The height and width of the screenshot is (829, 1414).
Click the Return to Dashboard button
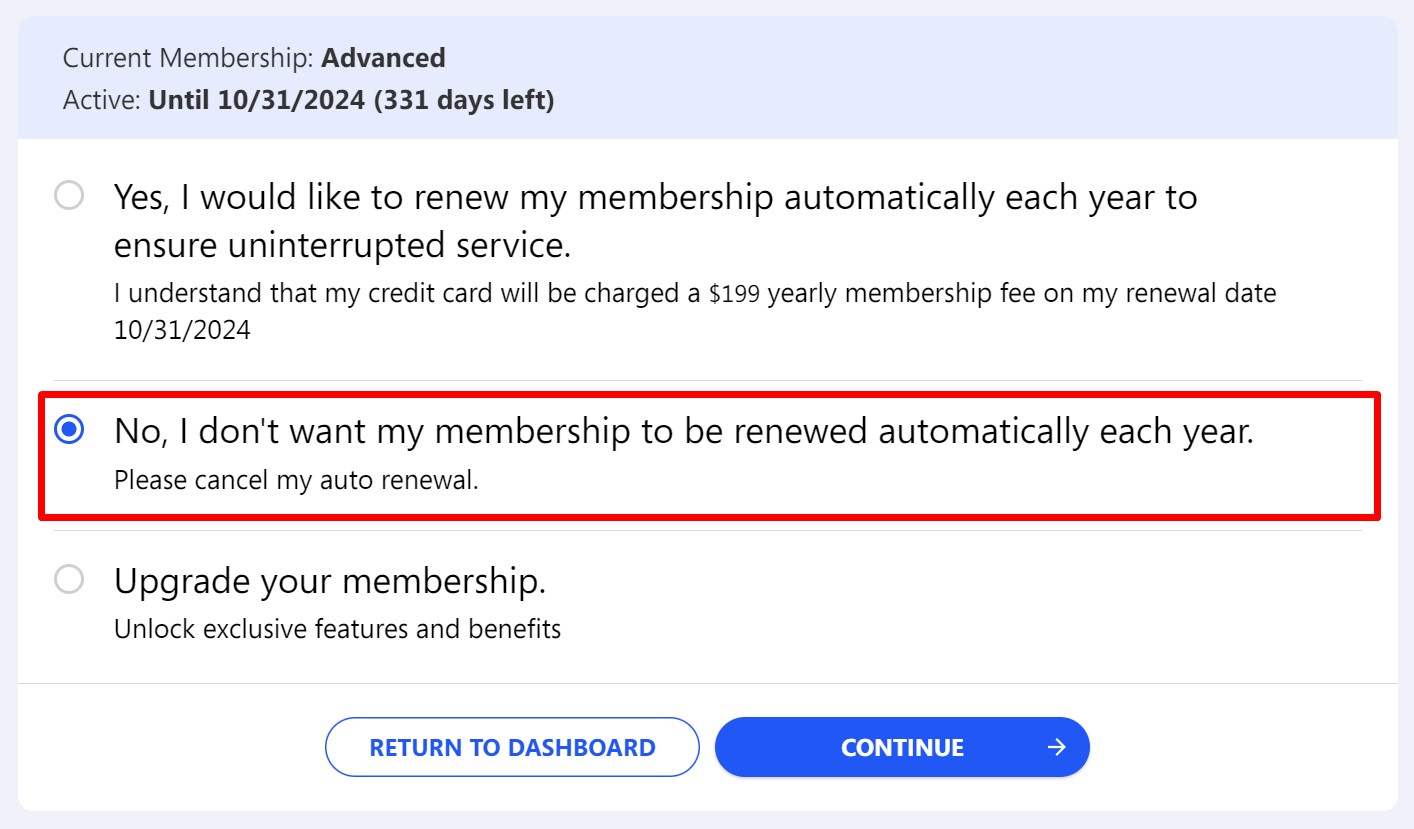tap(511, 746)
